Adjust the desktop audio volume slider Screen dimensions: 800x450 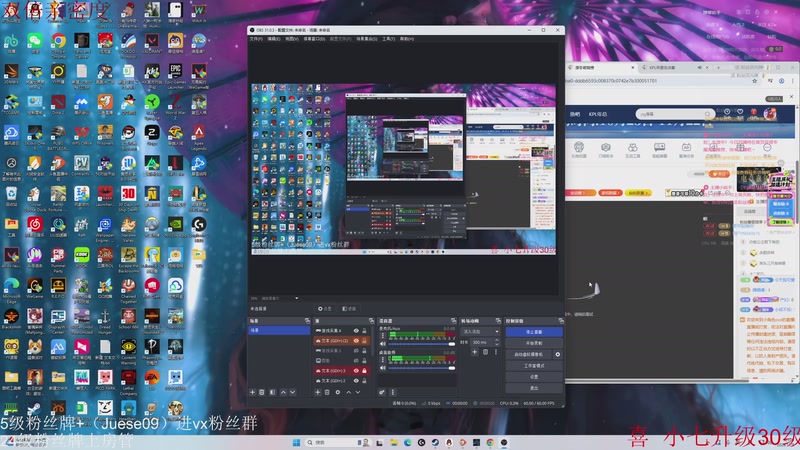[x=421, y=368]
